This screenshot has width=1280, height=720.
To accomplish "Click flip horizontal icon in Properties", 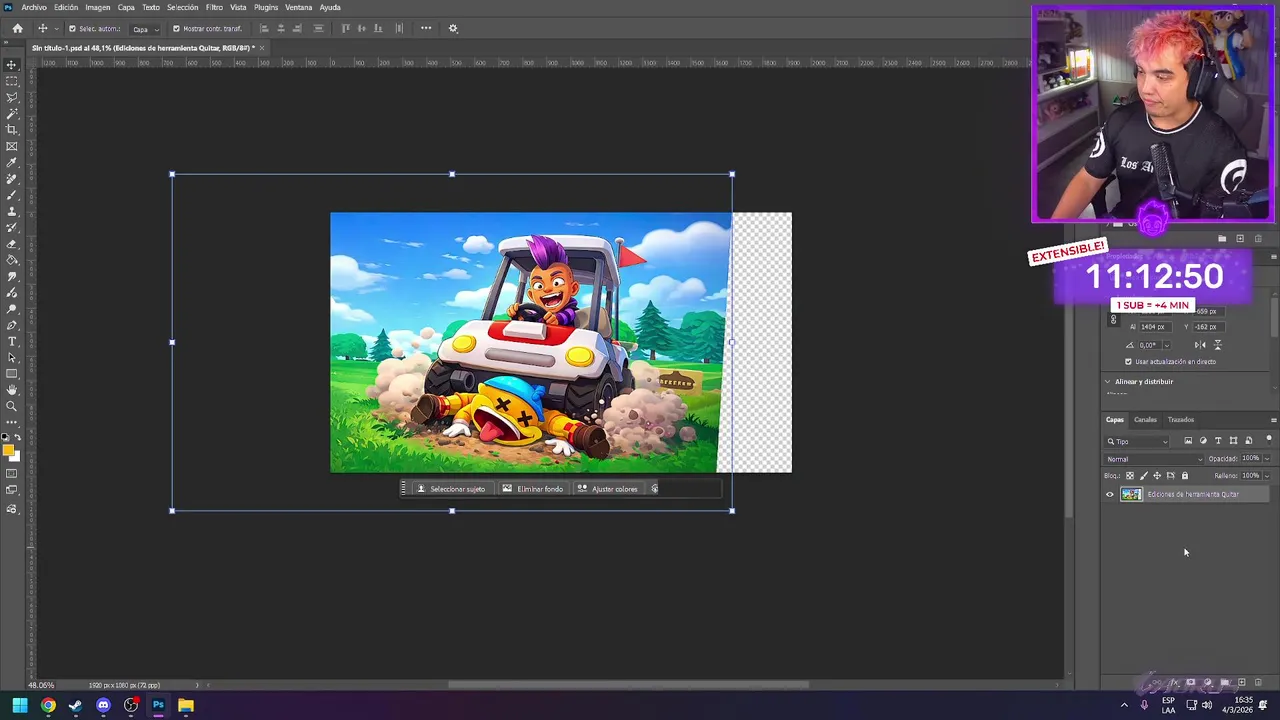I will coord(1200,345).
